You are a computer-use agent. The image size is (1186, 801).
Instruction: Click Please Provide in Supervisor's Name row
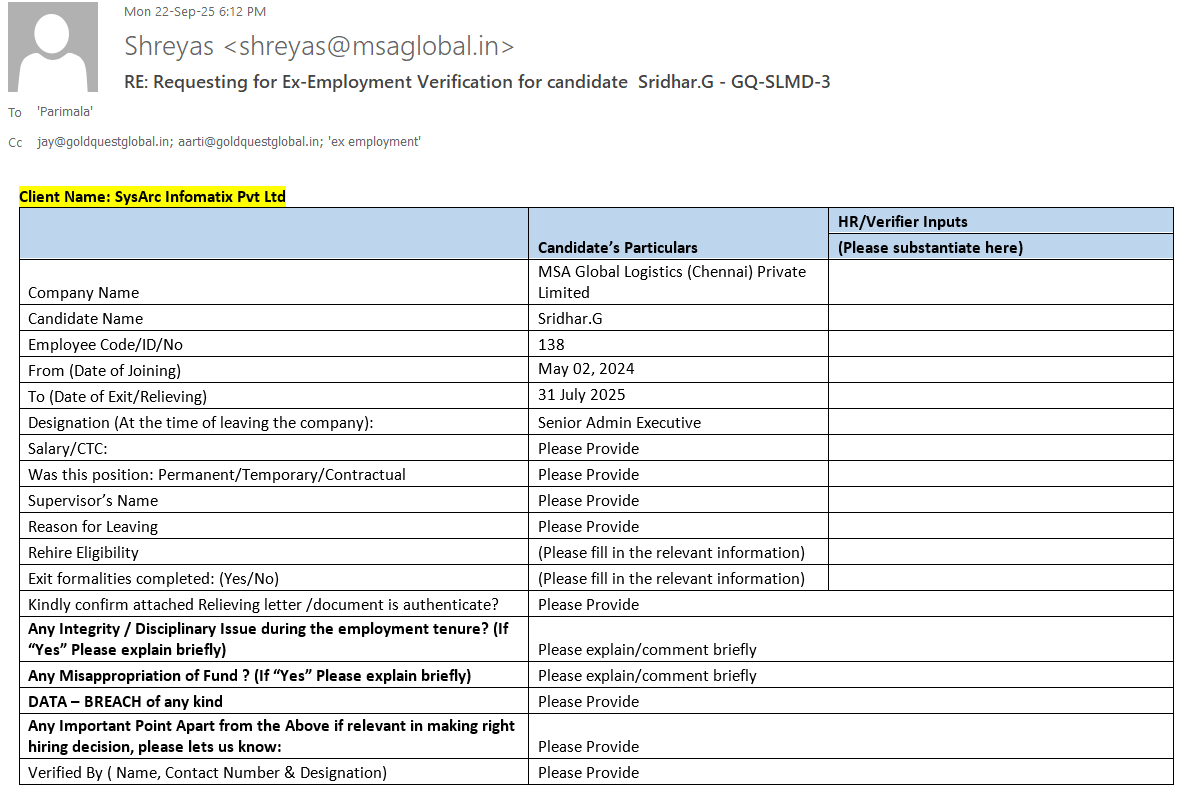click(588, 501)
